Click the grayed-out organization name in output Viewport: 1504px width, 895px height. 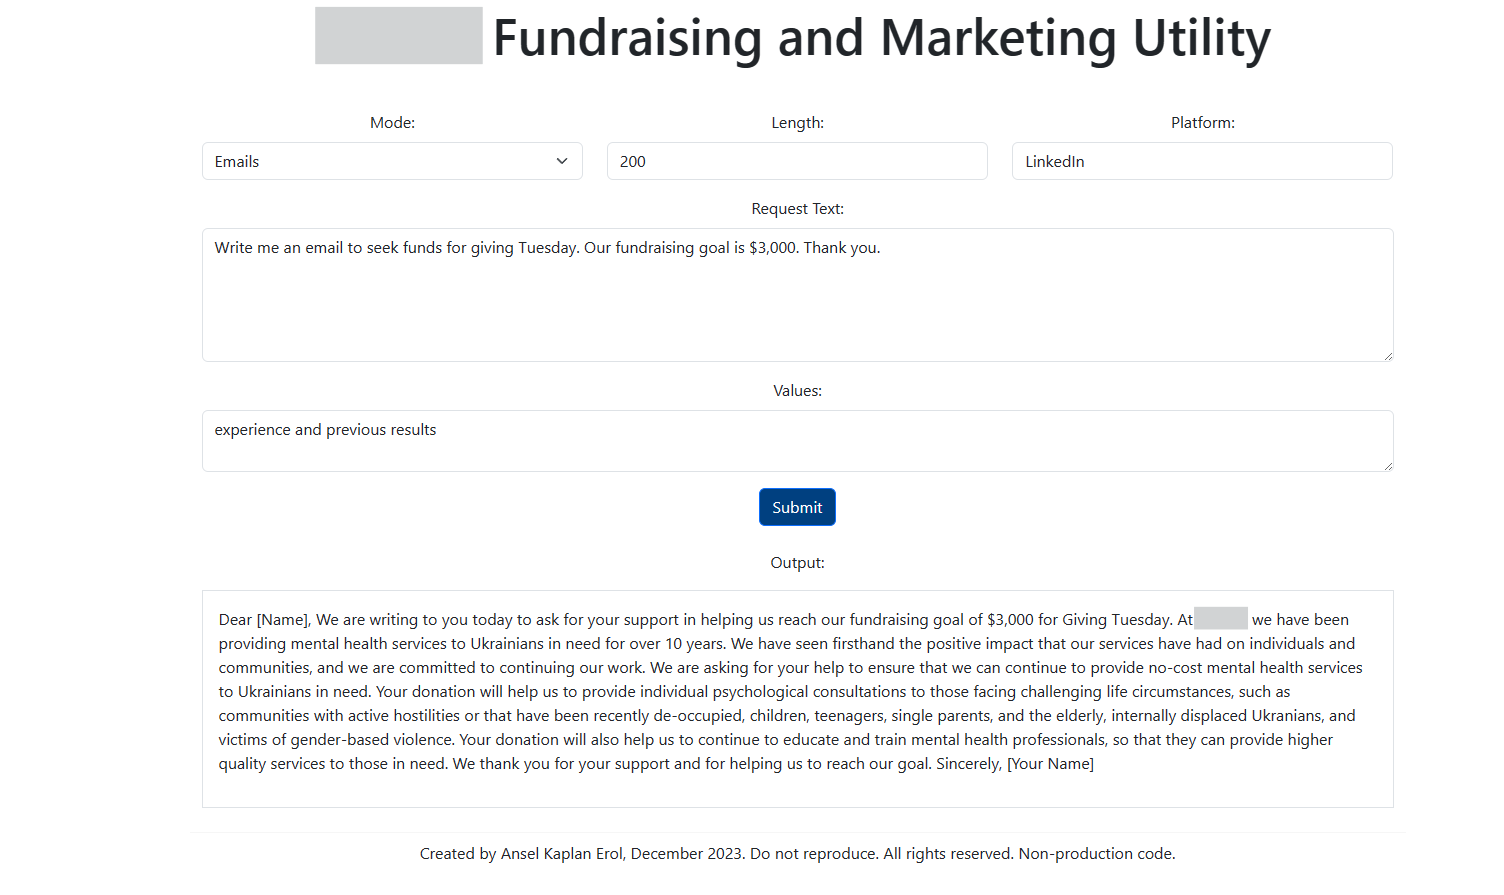tap(1220, 619)
